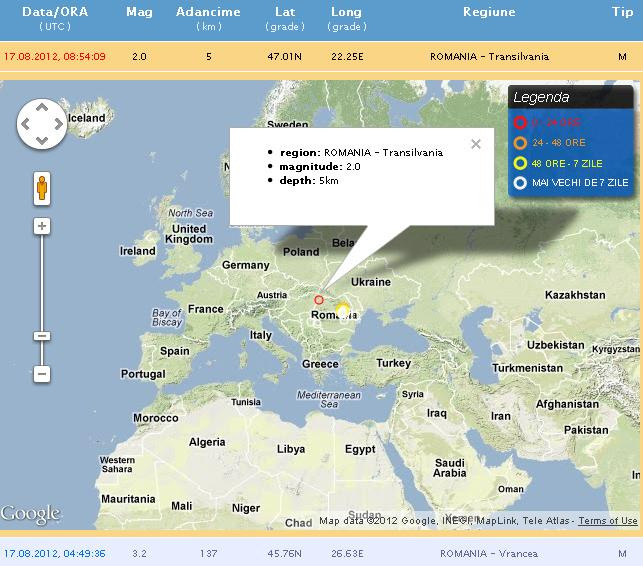The width and height of the screenshot is (643, 566).
Task: Click the blue MAI VECHI DE 7 ZILE legend circle
Action: coord(520,183)
